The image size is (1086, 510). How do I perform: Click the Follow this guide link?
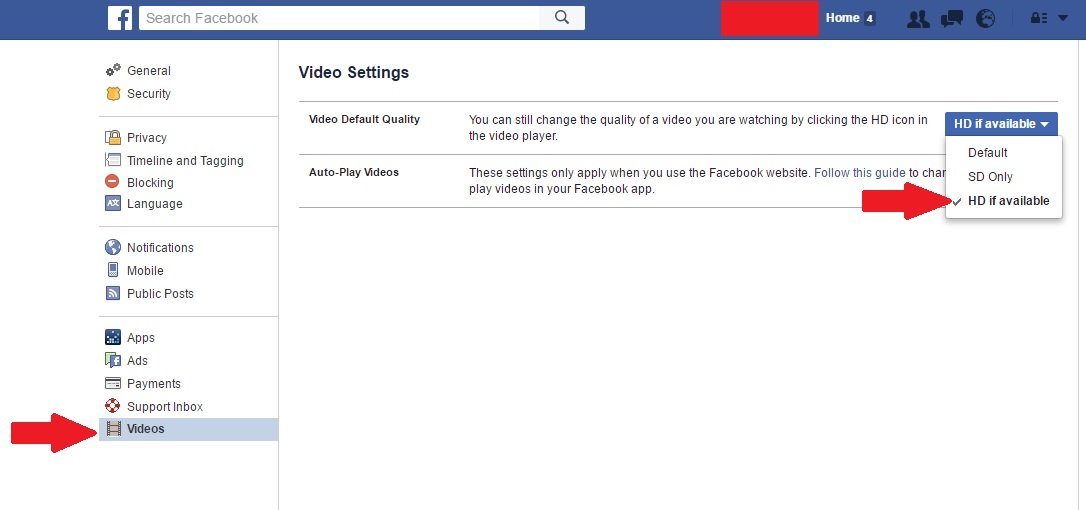coord(859,173)
